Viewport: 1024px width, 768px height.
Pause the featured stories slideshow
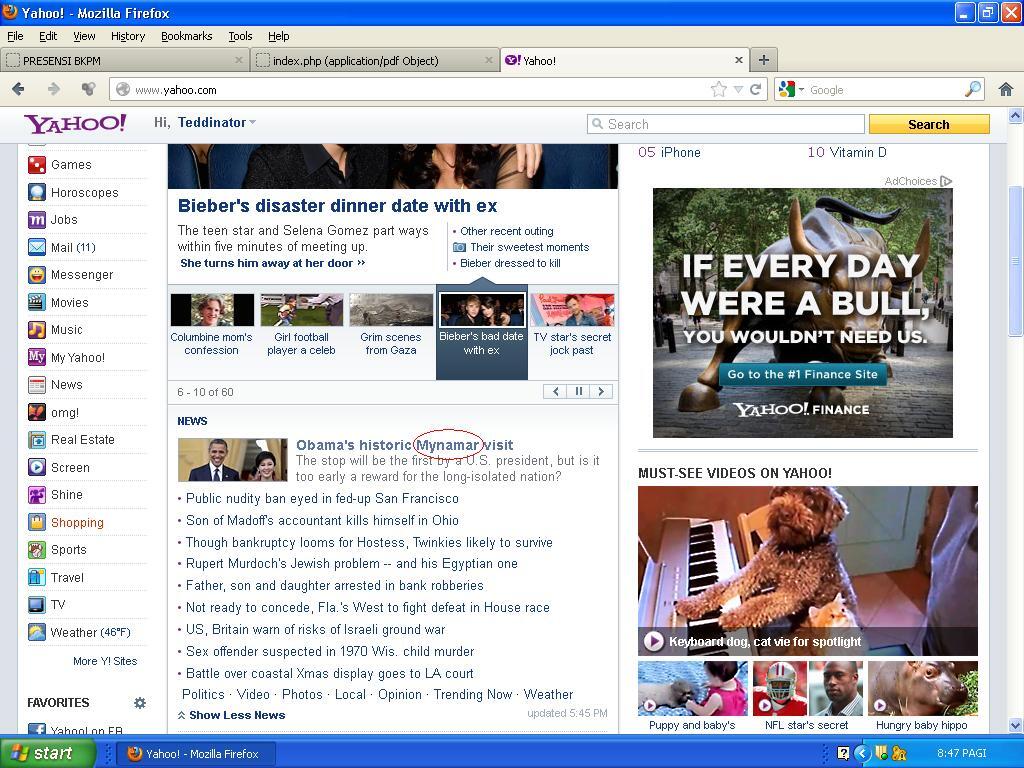(x=578, y=391)
